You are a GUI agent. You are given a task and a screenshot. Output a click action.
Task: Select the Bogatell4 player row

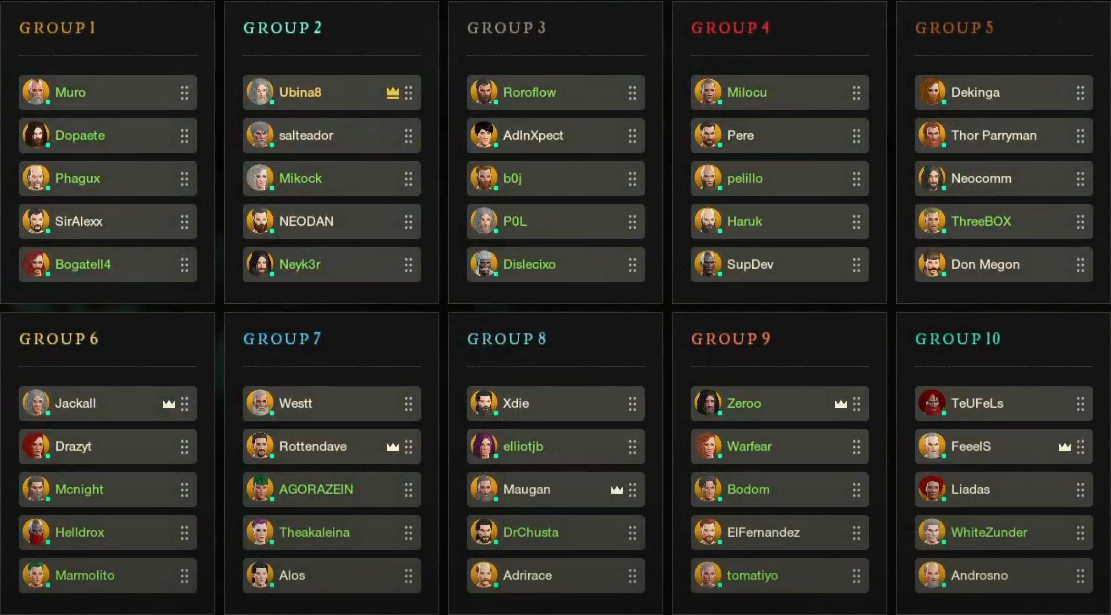(108, 265)
